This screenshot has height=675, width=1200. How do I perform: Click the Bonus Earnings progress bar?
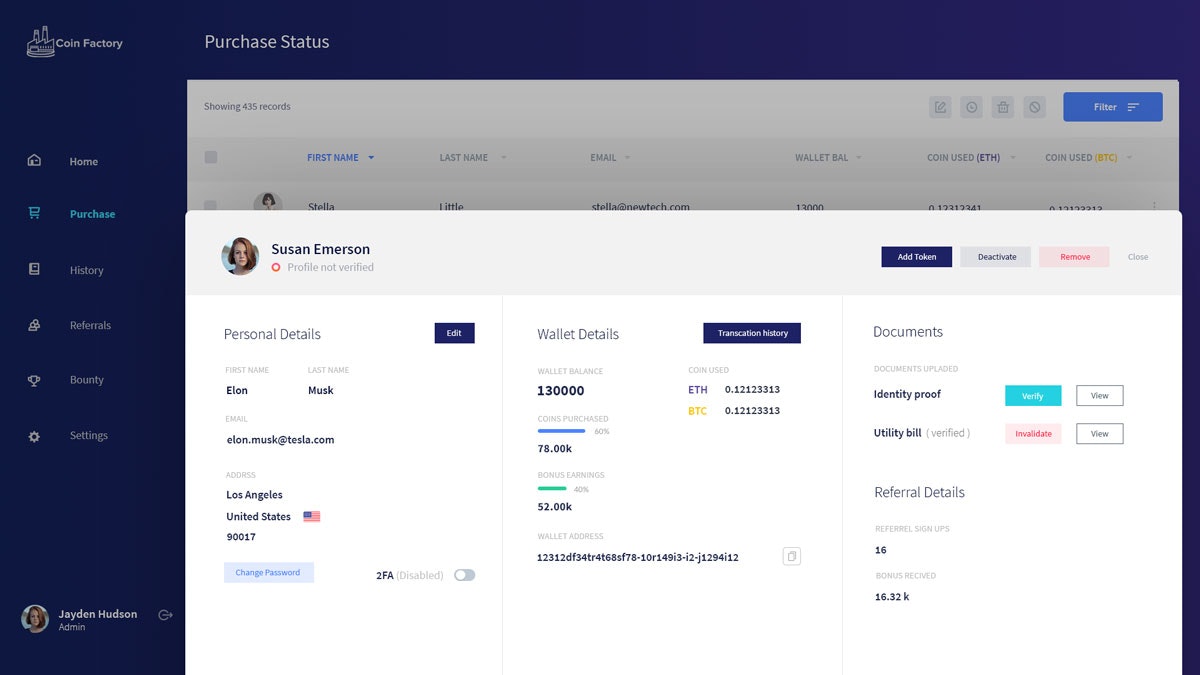[552, 488]
